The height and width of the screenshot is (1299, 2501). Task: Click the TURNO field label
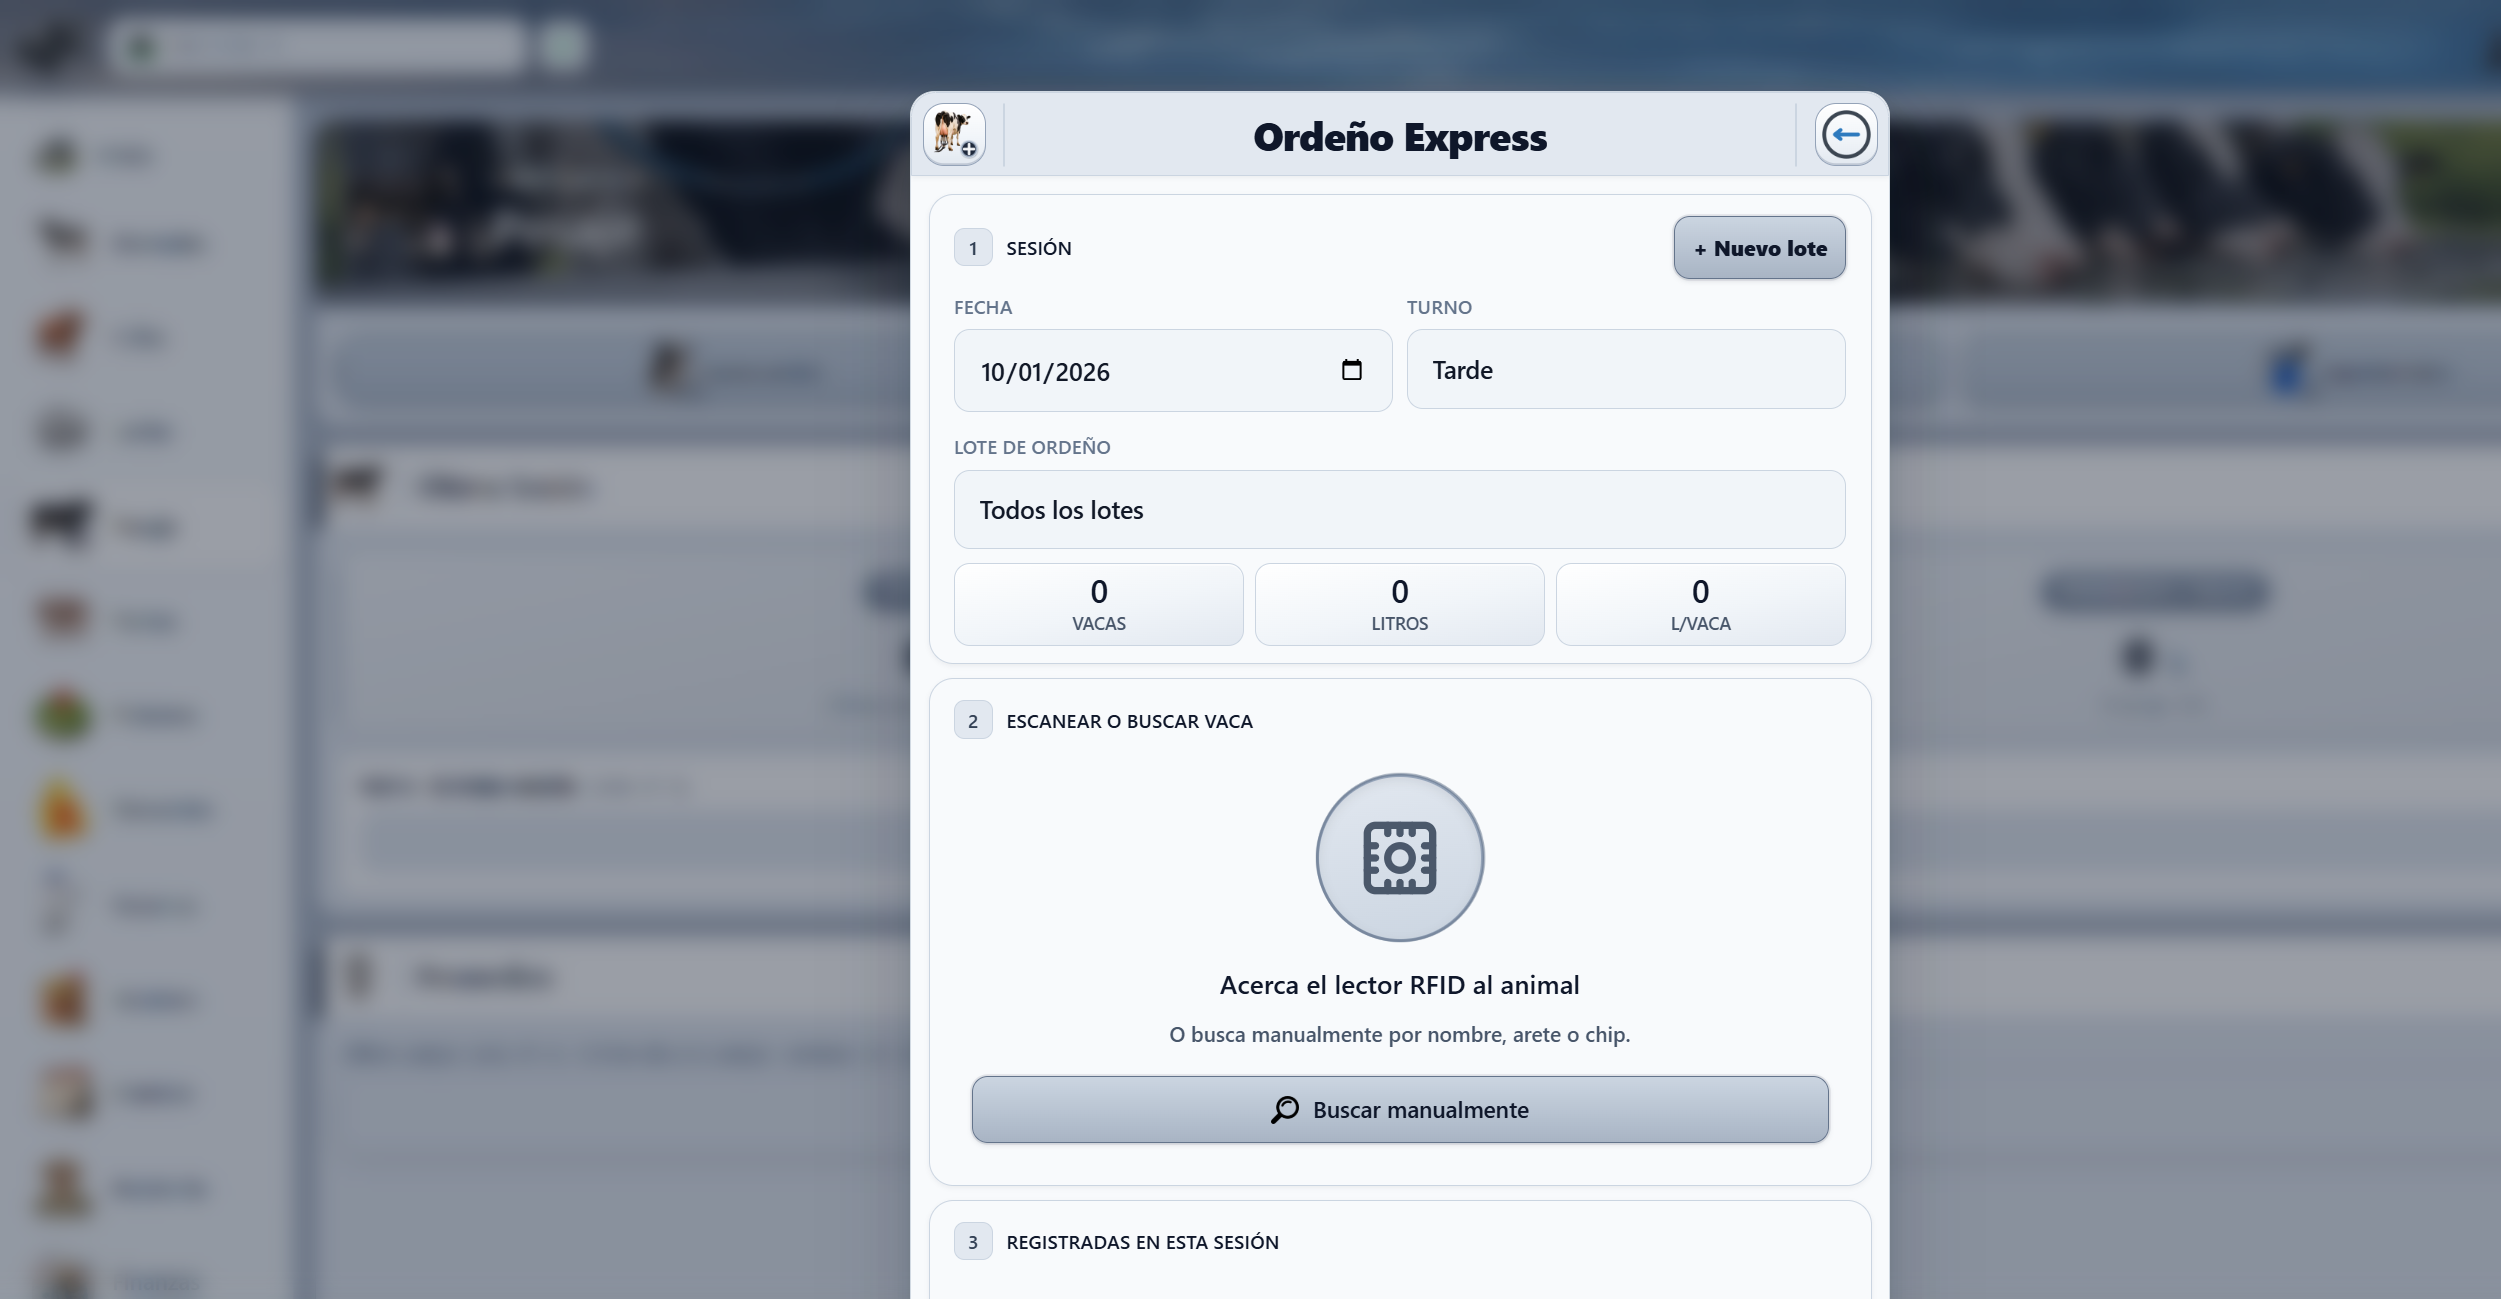(x=1439, y=307)
